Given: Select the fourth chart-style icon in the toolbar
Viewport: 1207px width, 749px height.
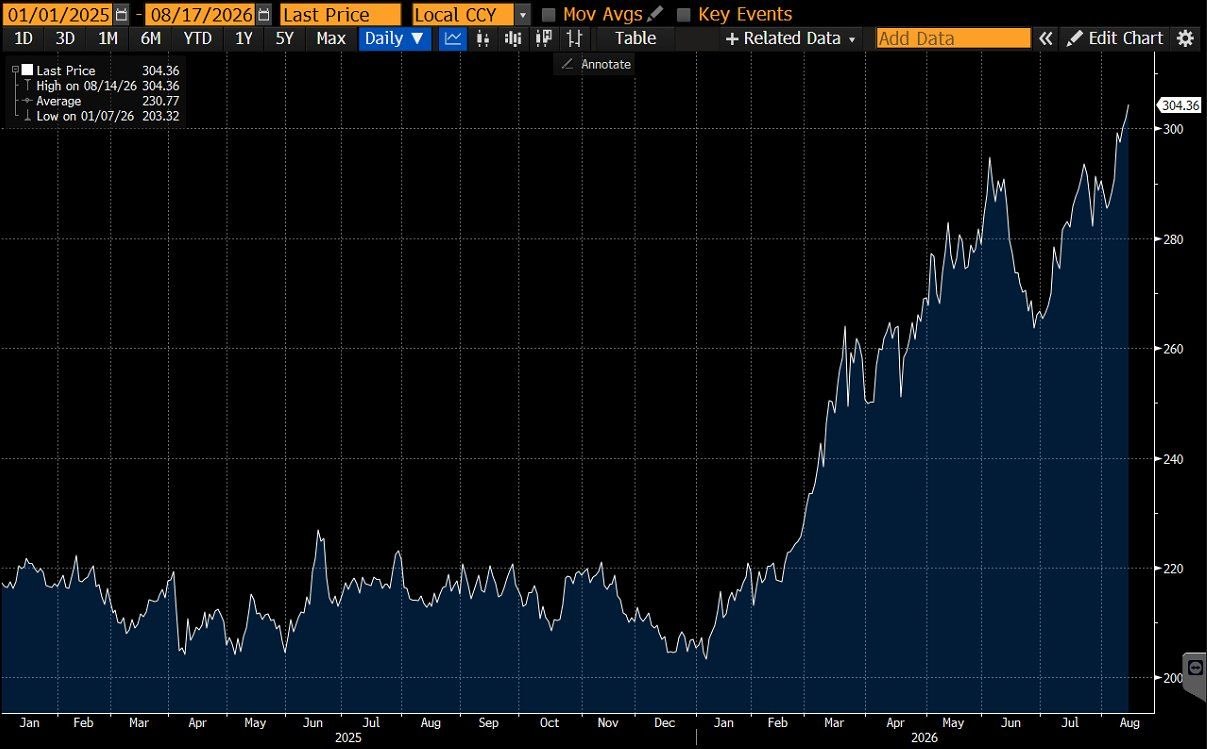Looking at the screenshot, I should point(543,38).
